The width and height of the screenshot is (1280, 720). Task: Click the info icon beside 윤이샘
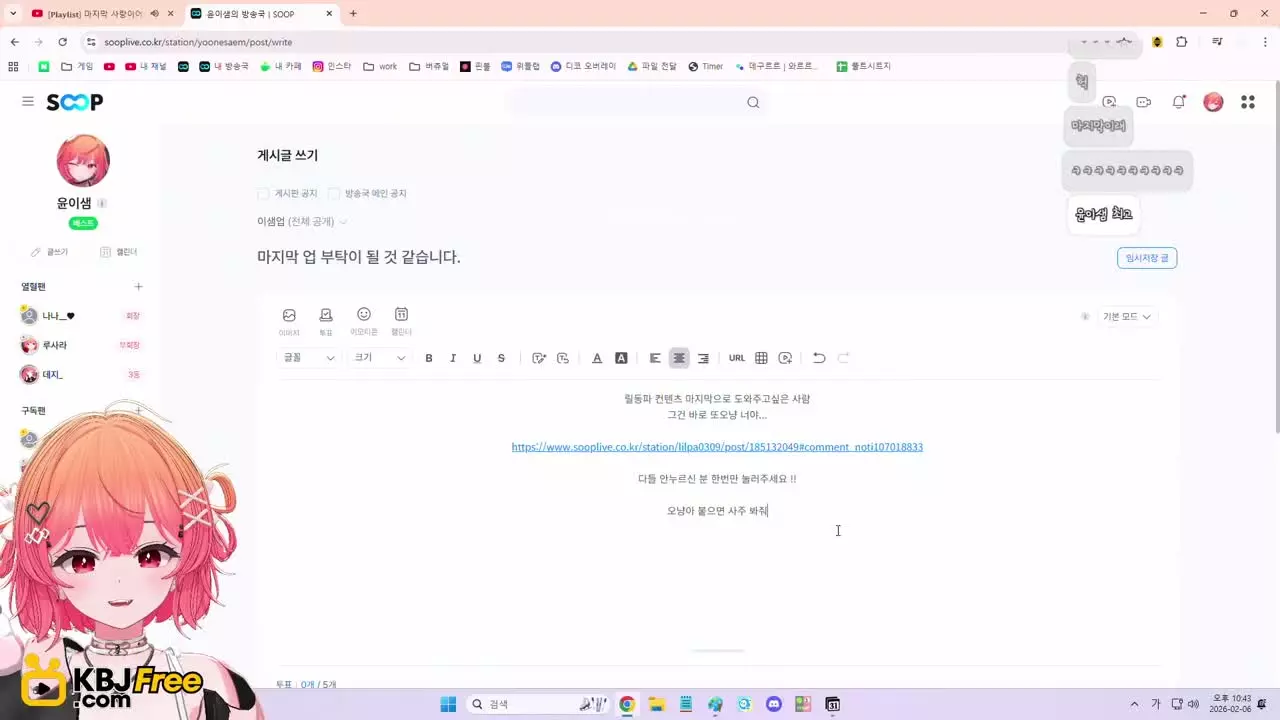[x=102, y=203]
